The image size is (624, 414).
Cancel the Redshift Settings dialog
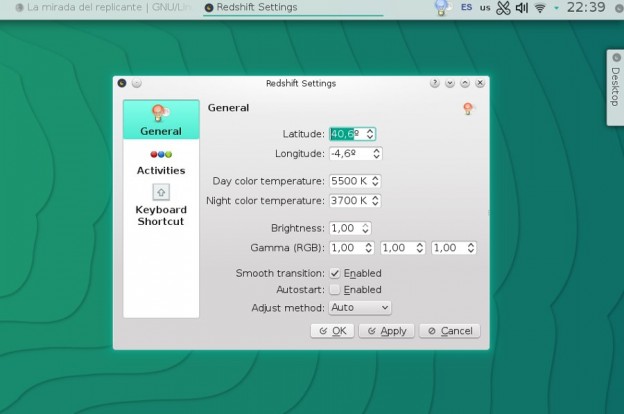tap(450, 331)
